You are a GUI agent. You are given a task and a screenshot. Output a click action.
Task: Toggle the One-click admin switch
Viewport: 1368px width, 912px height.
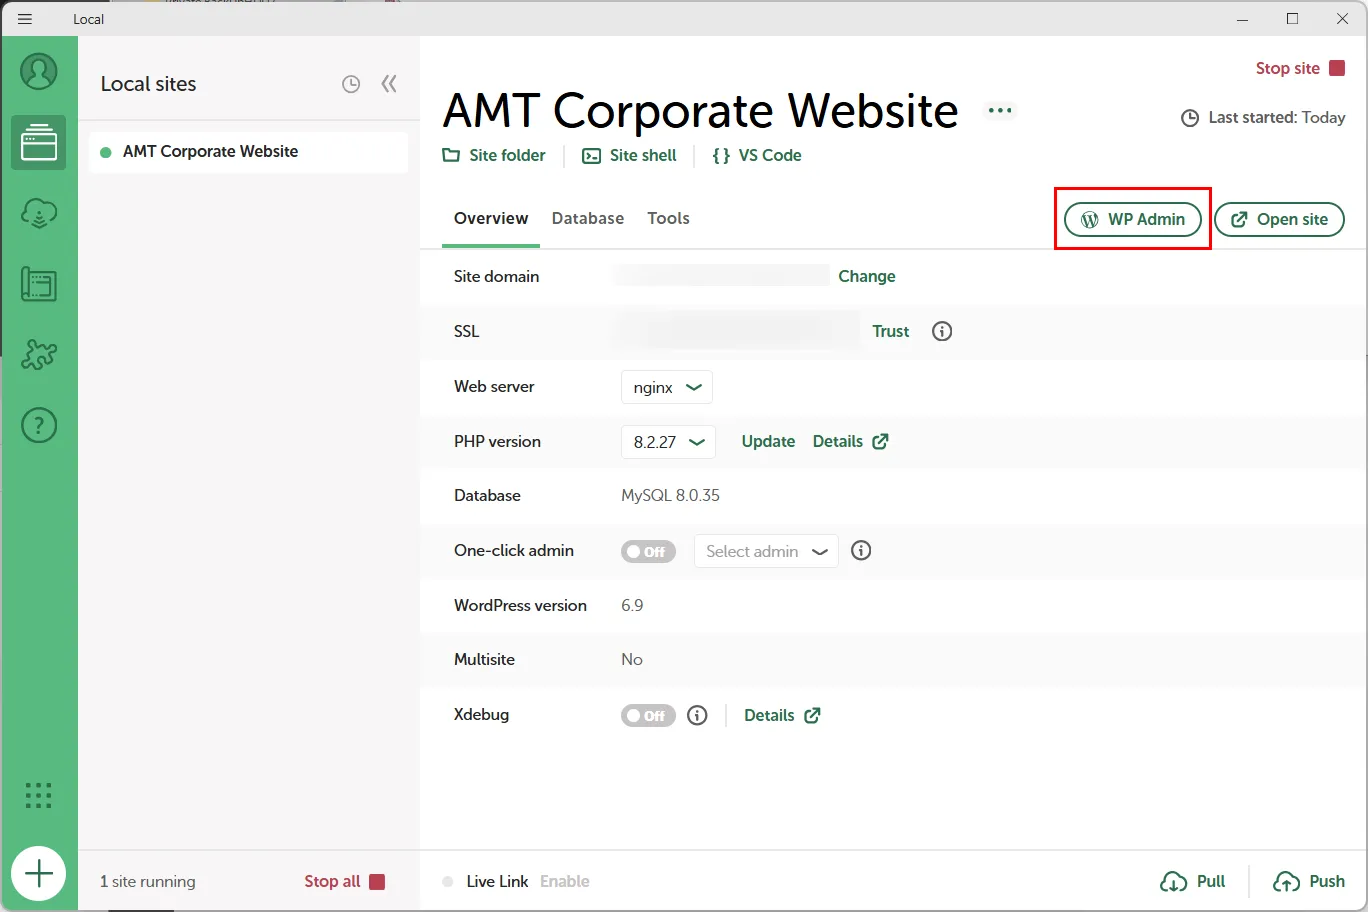(x=648, y=551)
